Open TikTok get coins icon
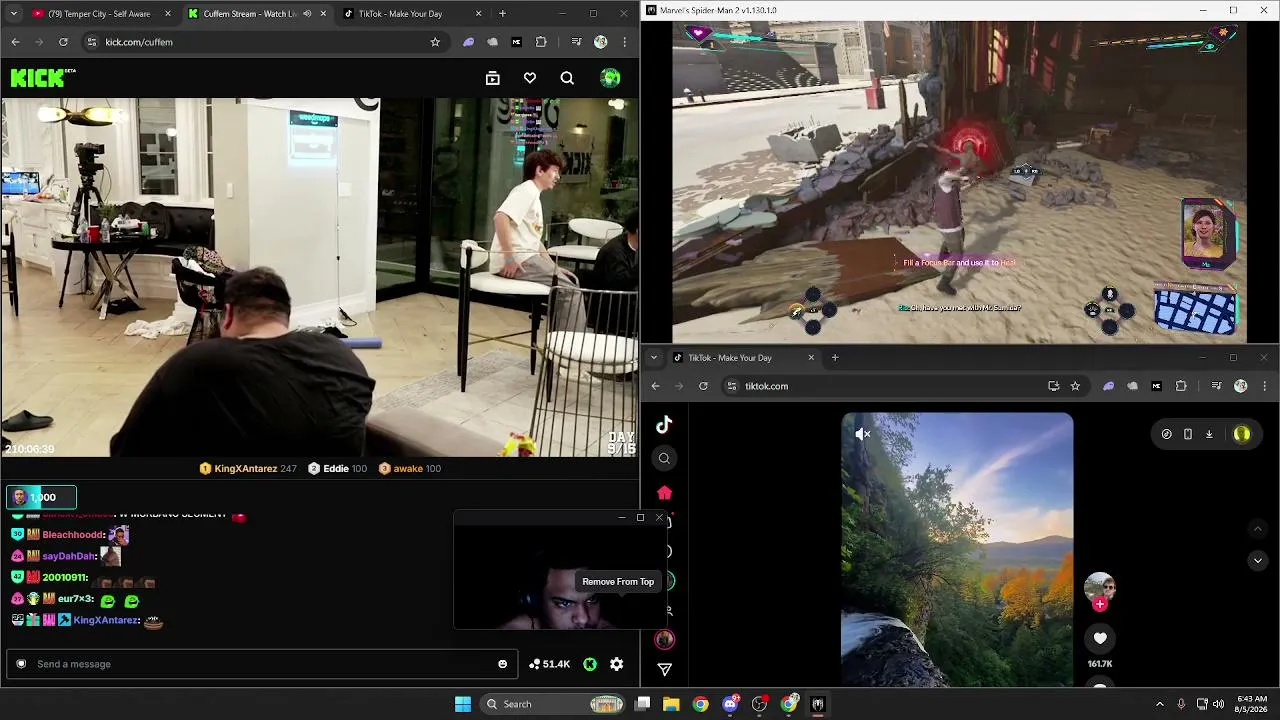 point(1166,434)
